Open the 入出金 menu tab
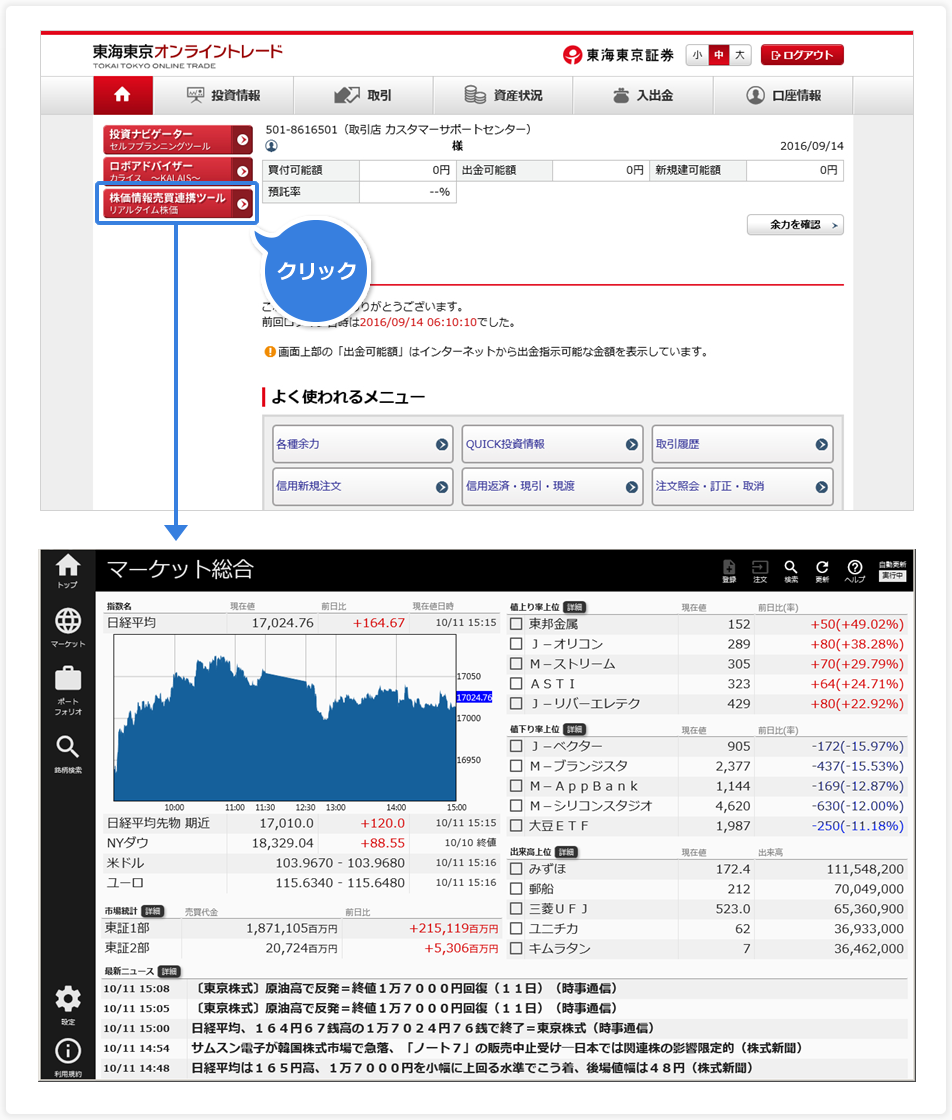The width and height of the screenshot is (952, 1120). point(643,95)
